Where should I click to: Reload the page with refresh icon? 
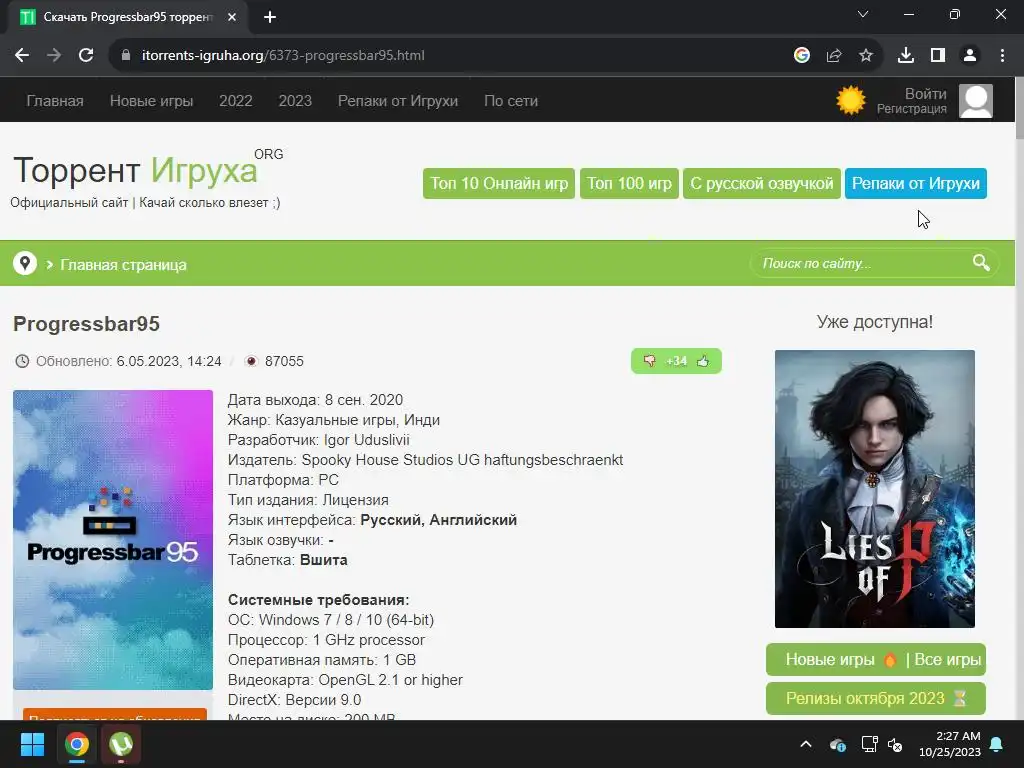tap(86, 56)
